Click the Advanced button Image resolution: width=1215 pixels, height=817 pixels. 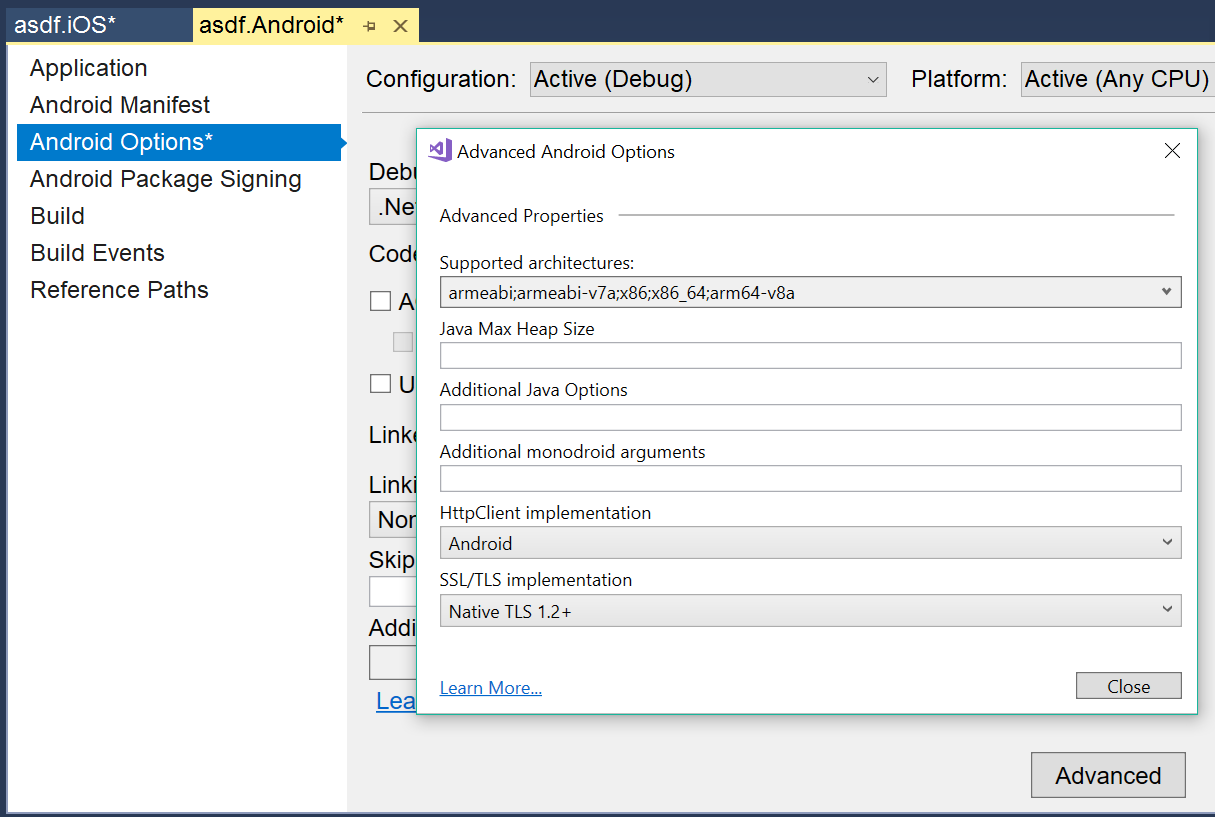coord(1108,775)
